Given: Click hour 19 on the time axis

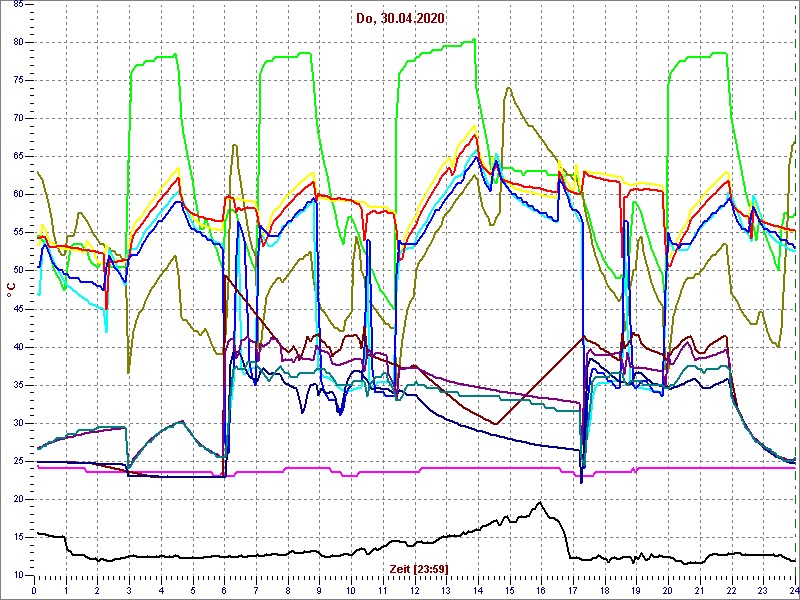Looking at the screenshot, I should click(x=636, y=592).
